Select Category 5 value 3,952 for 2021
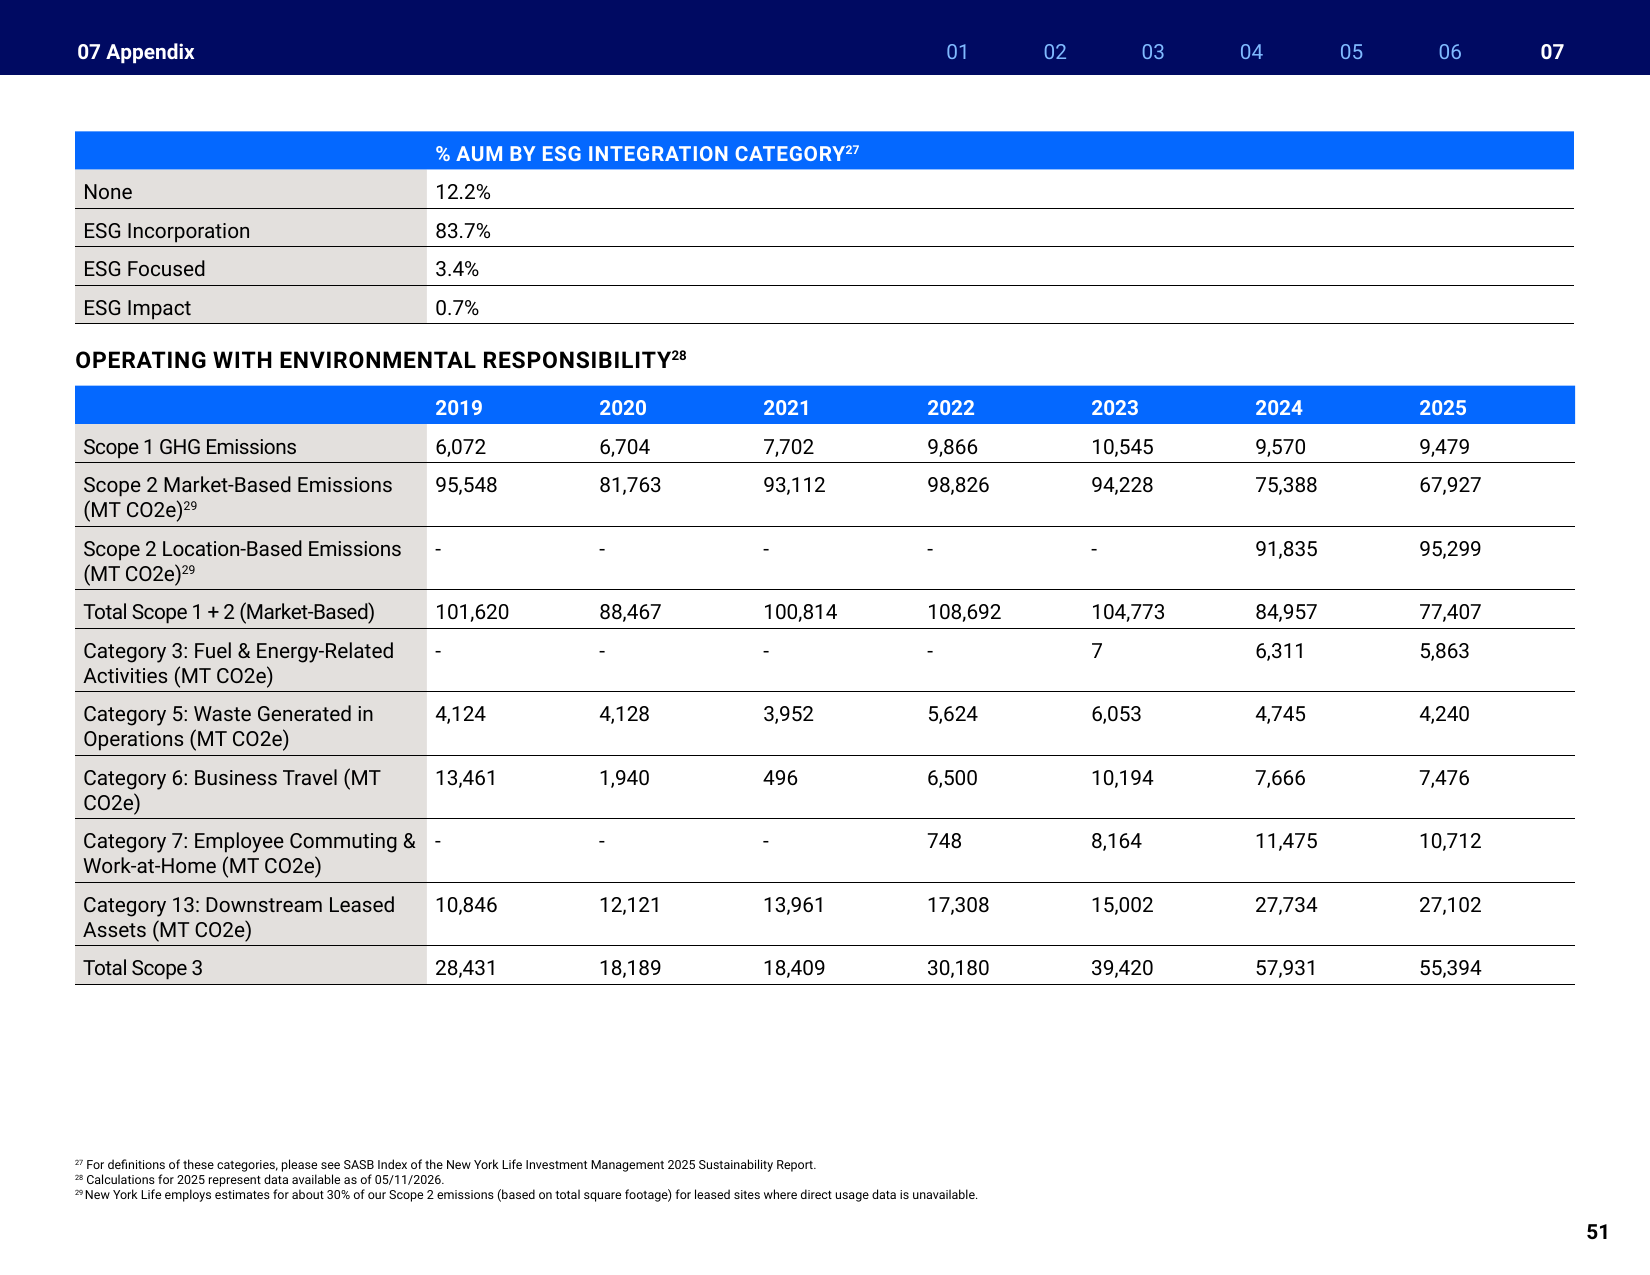This screenshot has height=1275, width=1650. pos(788,714)
